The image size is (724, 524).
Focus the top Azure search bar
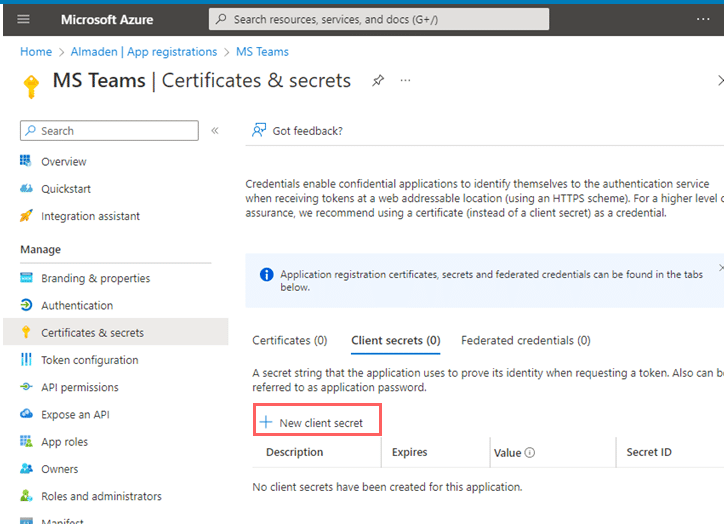[378, 19]
